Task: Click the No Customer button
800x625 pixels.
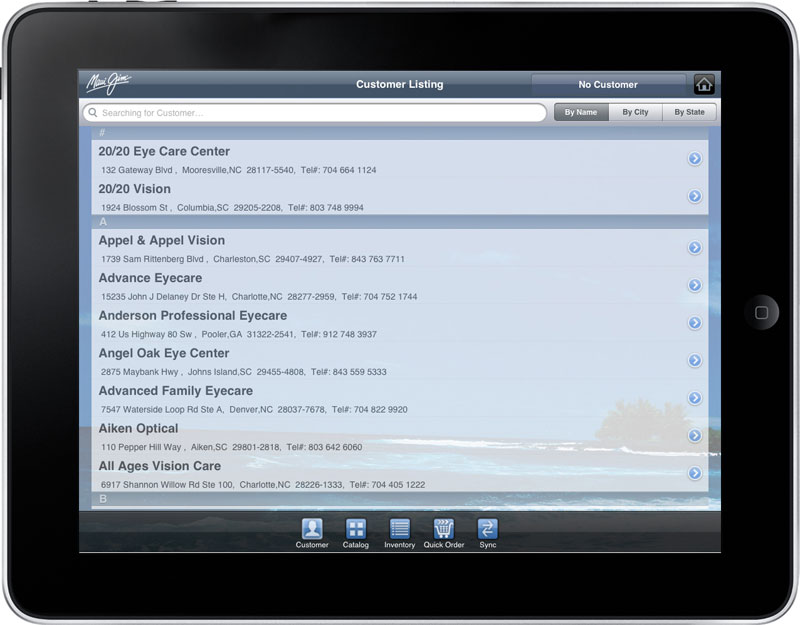Action: tap(608, 85)
